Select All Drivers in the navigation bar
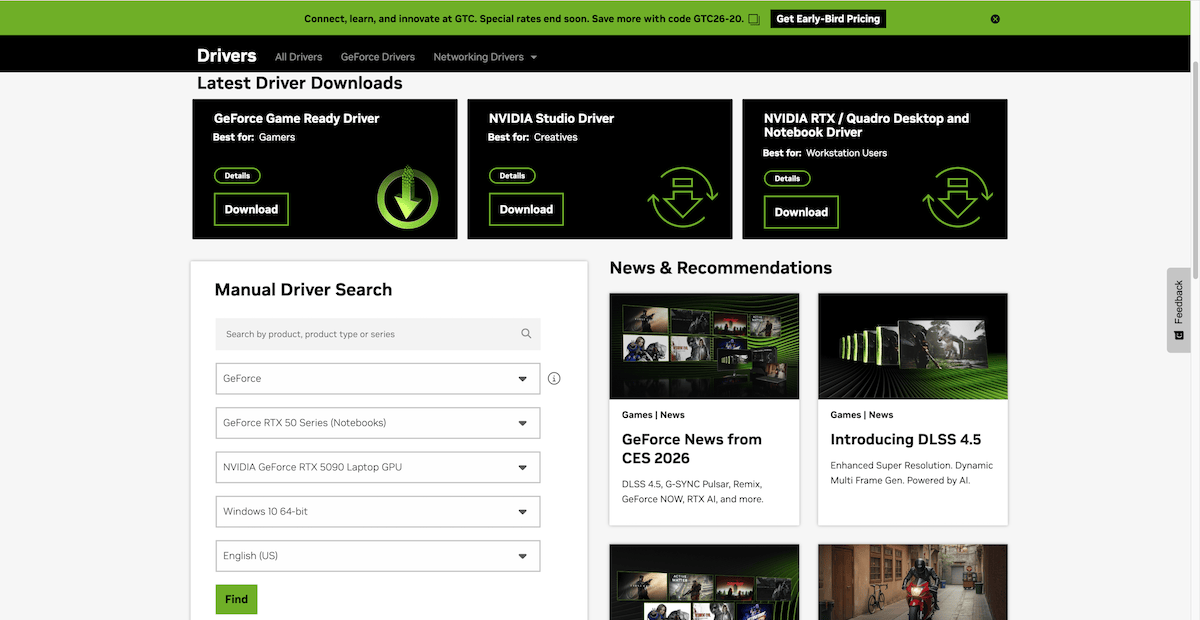The image size is (1200, 620). pos(298,57)
